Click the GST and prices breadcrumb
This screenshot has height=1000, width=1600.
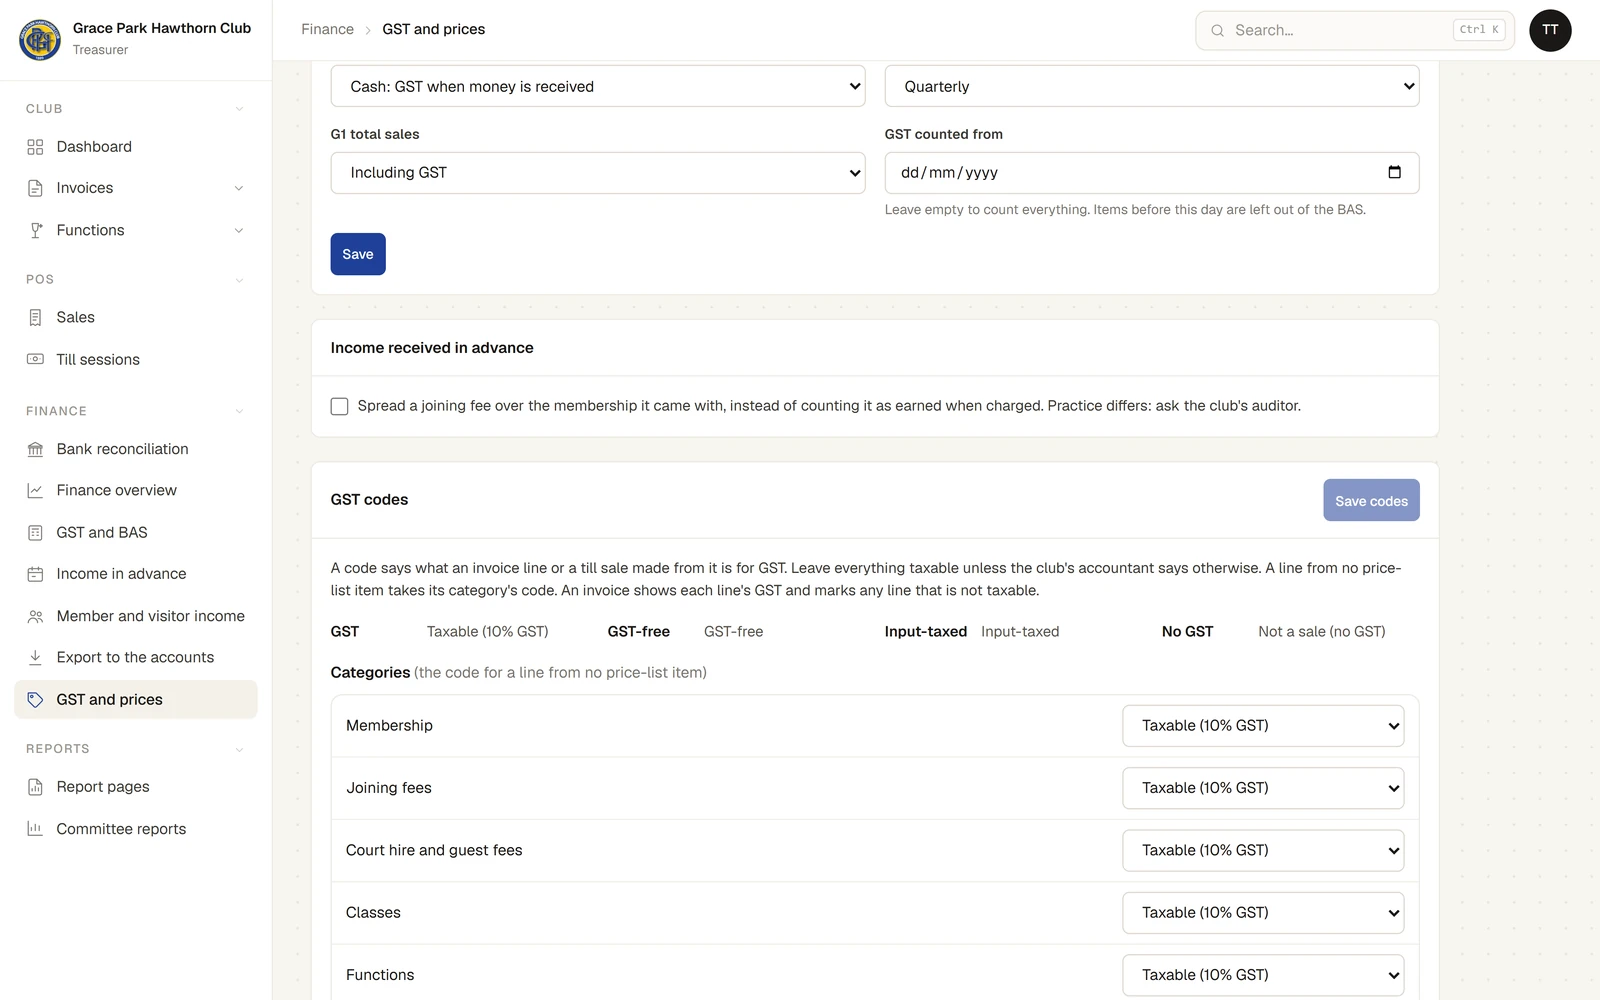point(433,29)
